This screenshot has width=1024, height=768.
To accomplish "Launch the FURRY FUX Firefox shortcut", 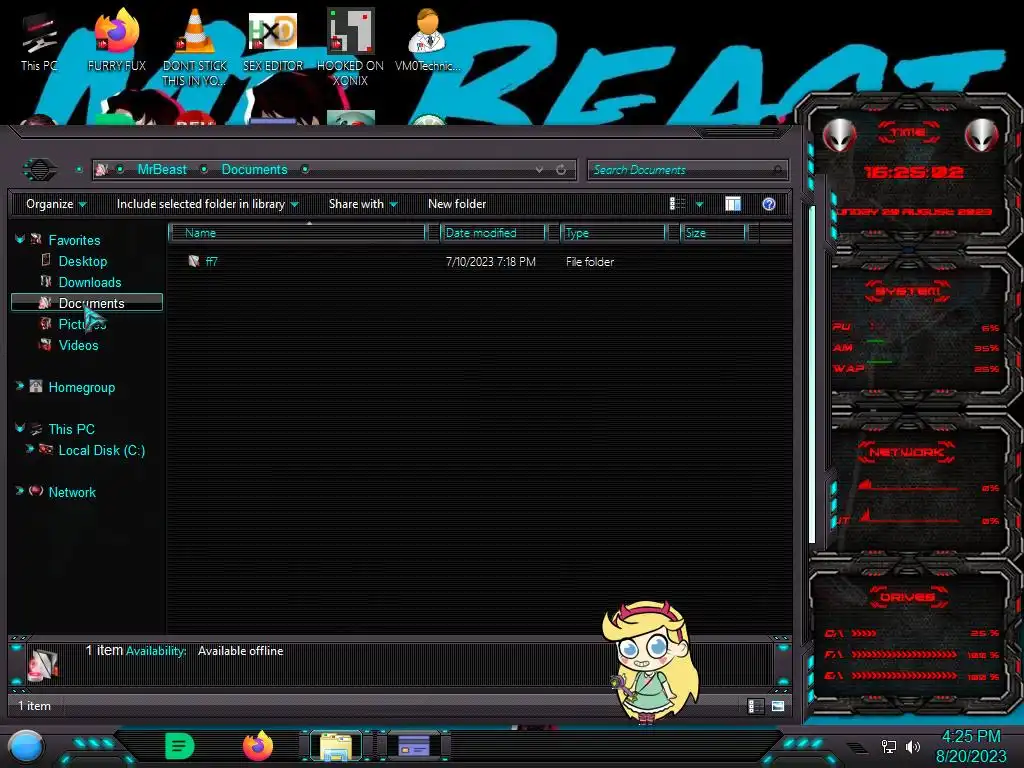I will click(116, 40).
